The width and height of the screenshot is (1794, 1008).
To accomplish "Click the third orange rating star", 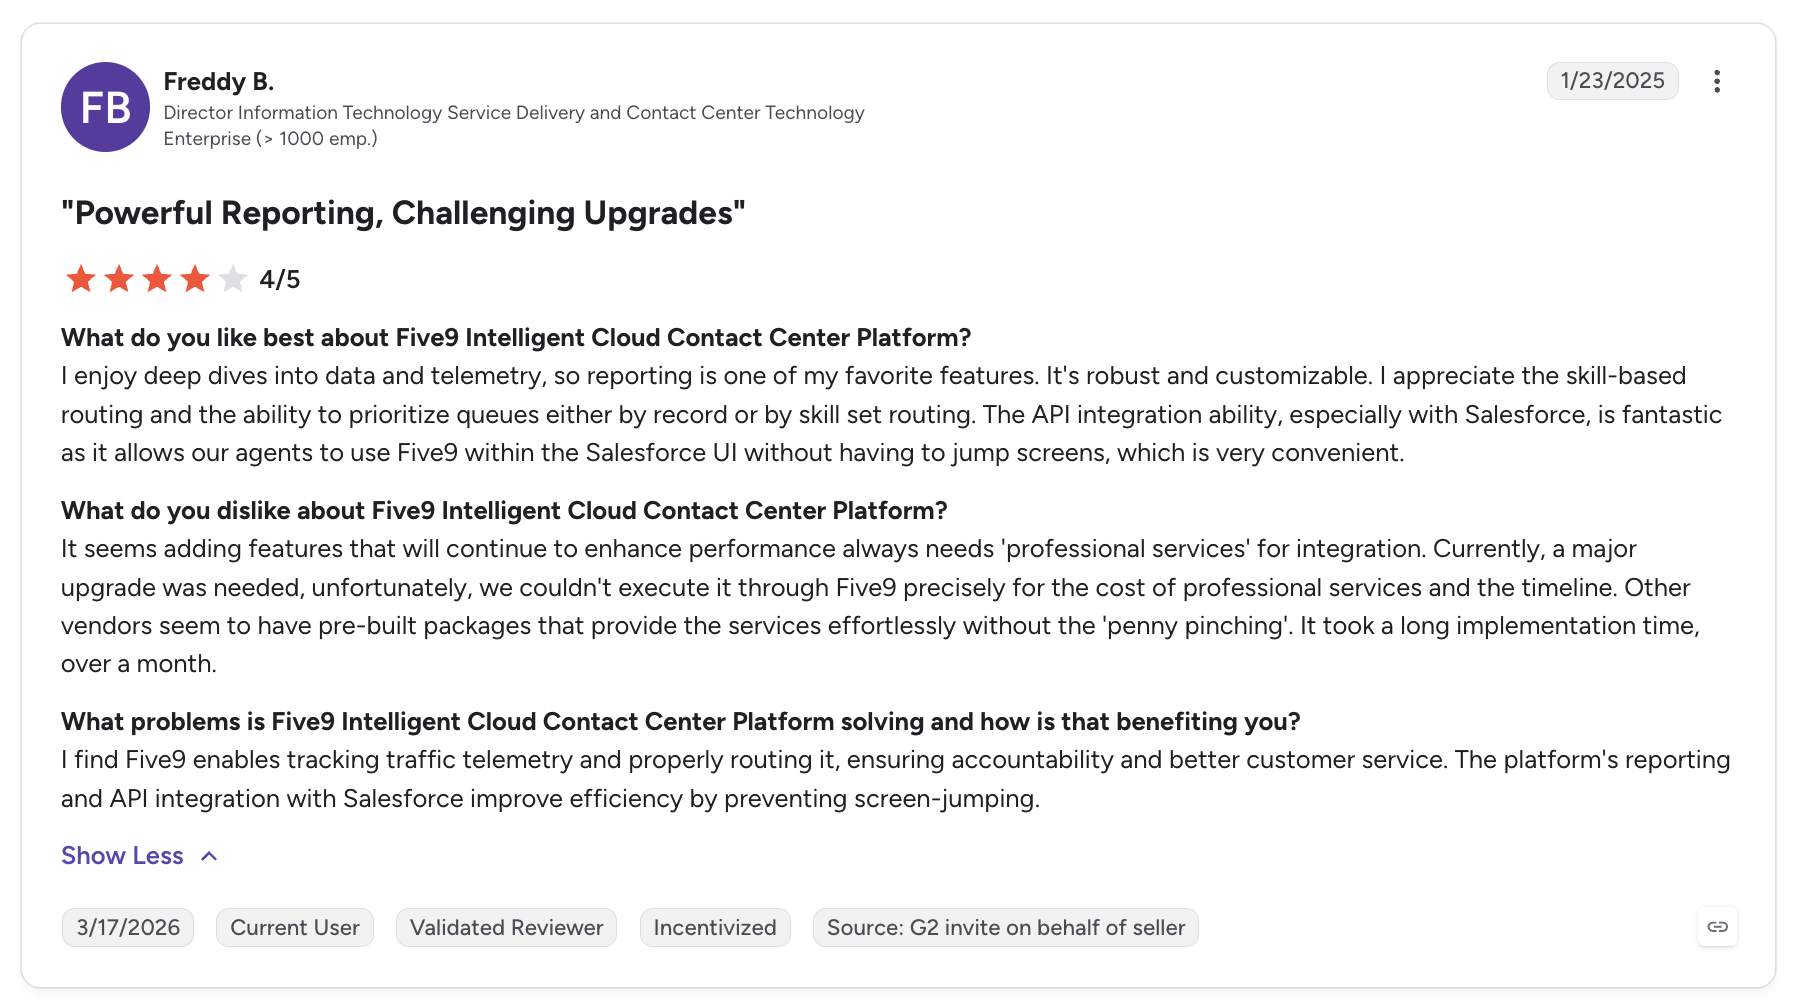I will [157, 279].
